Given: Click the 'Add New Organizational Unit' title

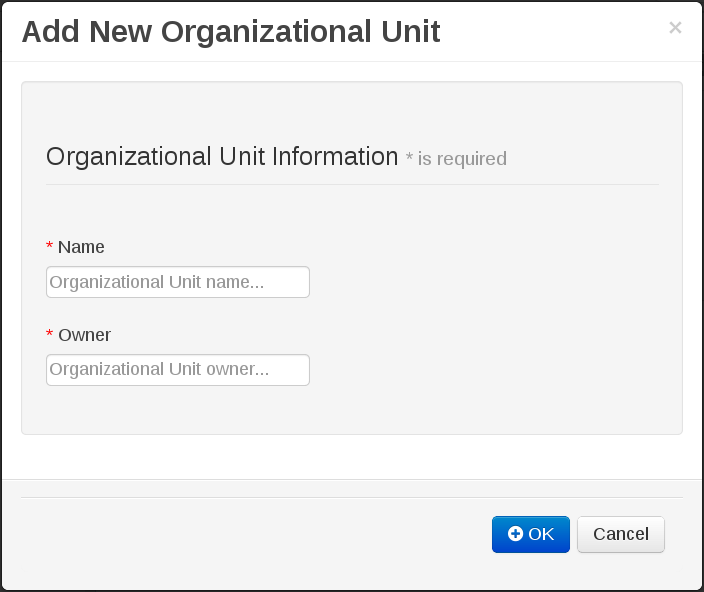Looking at the screenshot, I should (231, 31).
